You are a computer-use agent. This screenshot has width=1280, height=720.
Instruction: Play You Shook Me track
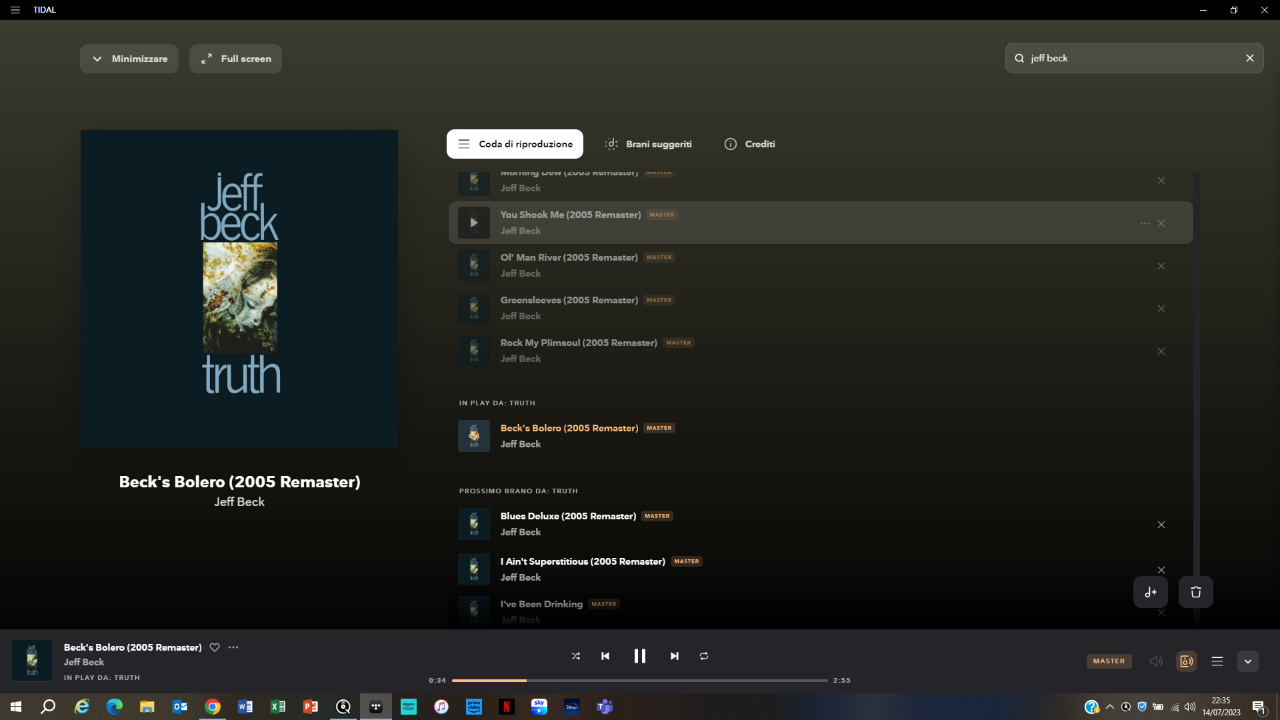(x=474, y=223)
